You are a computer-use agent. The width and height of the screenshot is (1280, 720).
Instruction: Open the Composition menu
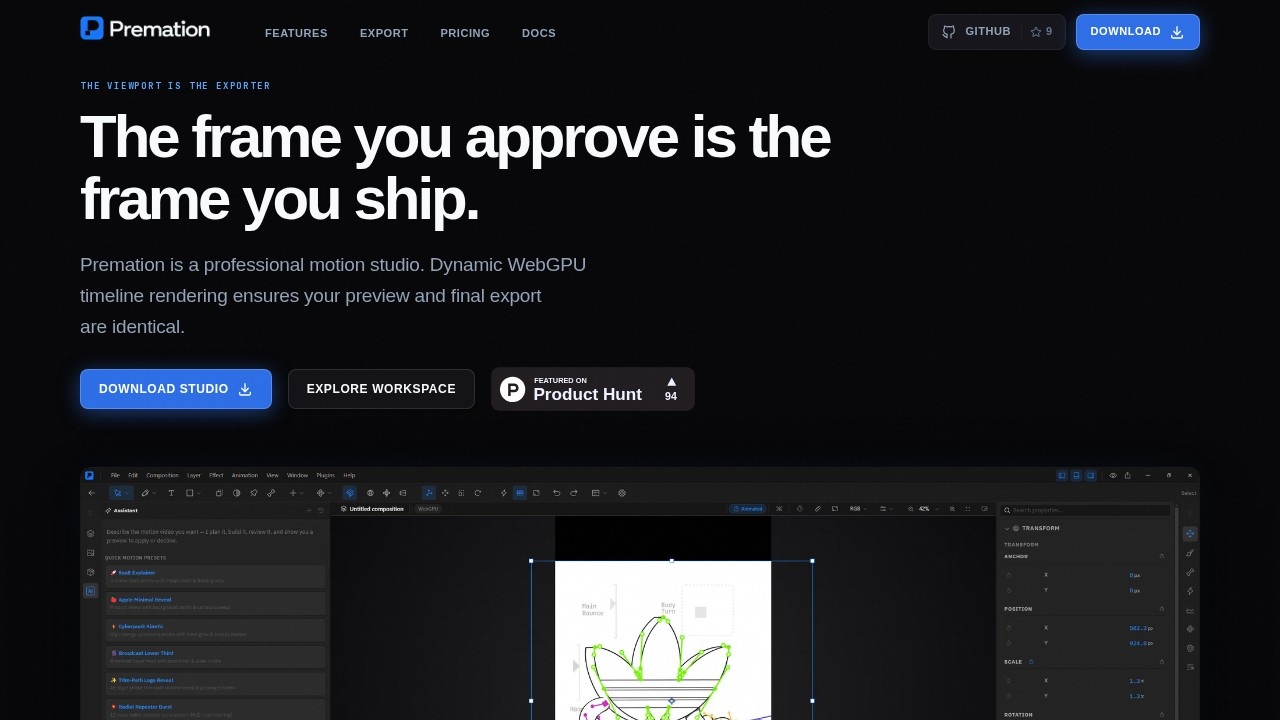[x=162, y=475]
